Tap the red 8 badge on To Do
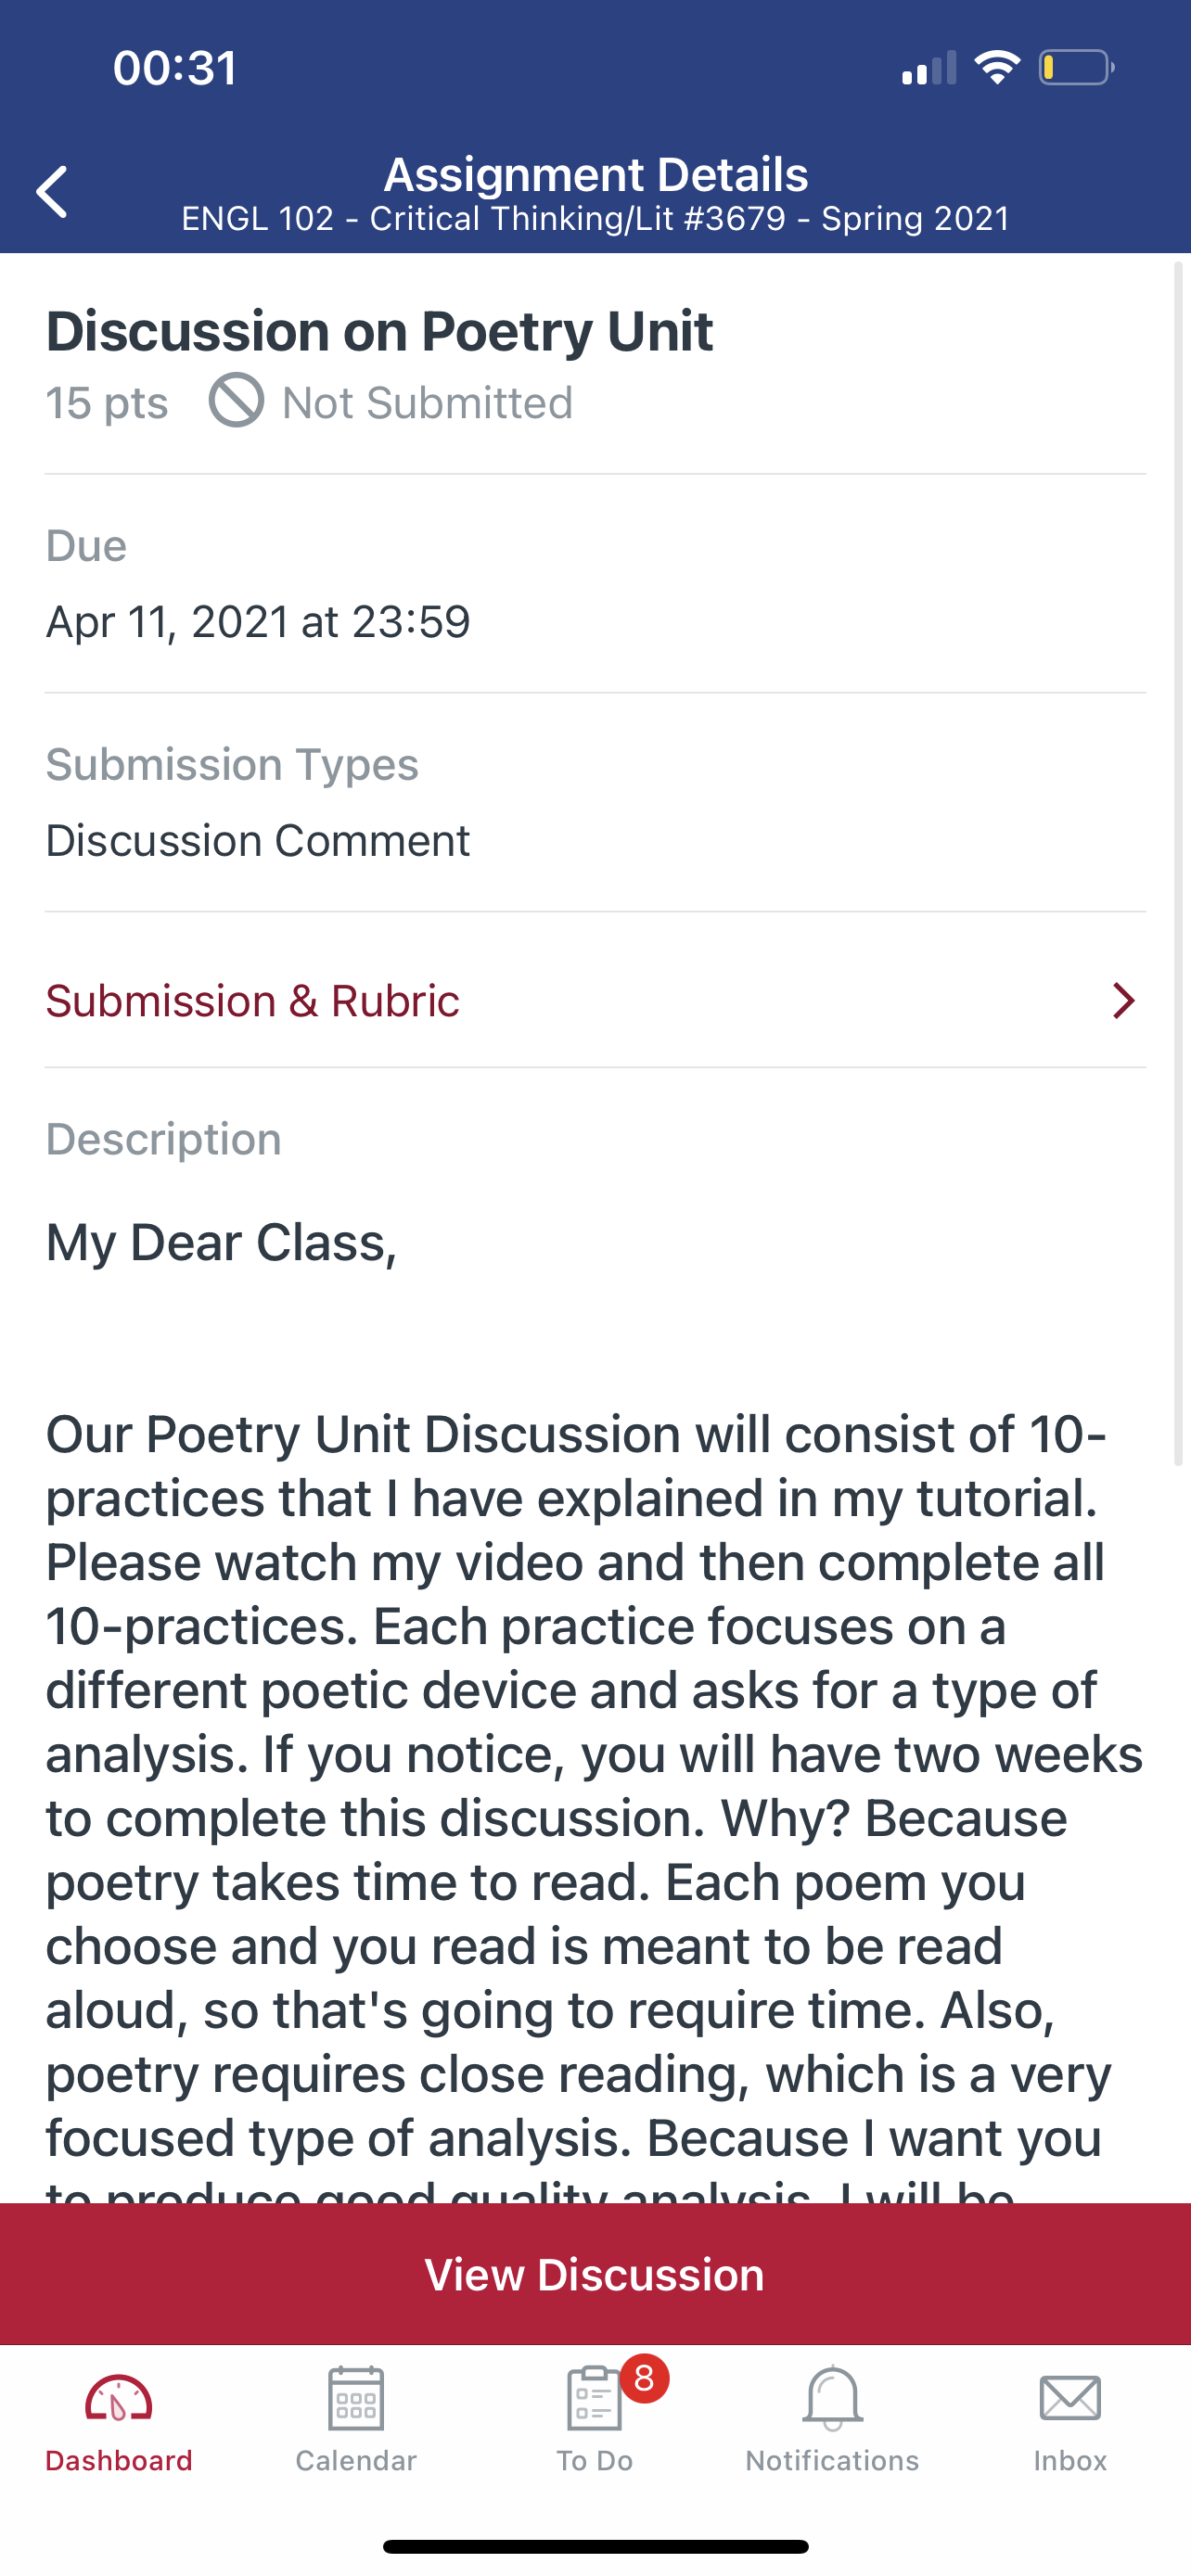This screenshot has width=1191, height=2576. click(644, 2378)
